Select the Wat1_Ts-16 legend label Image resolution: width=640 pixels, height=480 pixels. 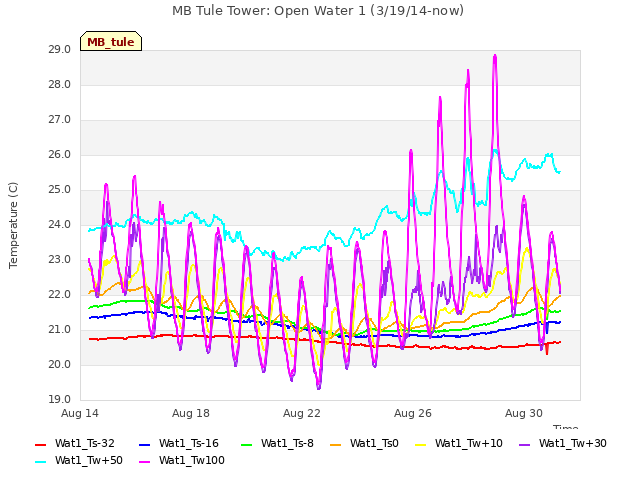click(189, 443)
